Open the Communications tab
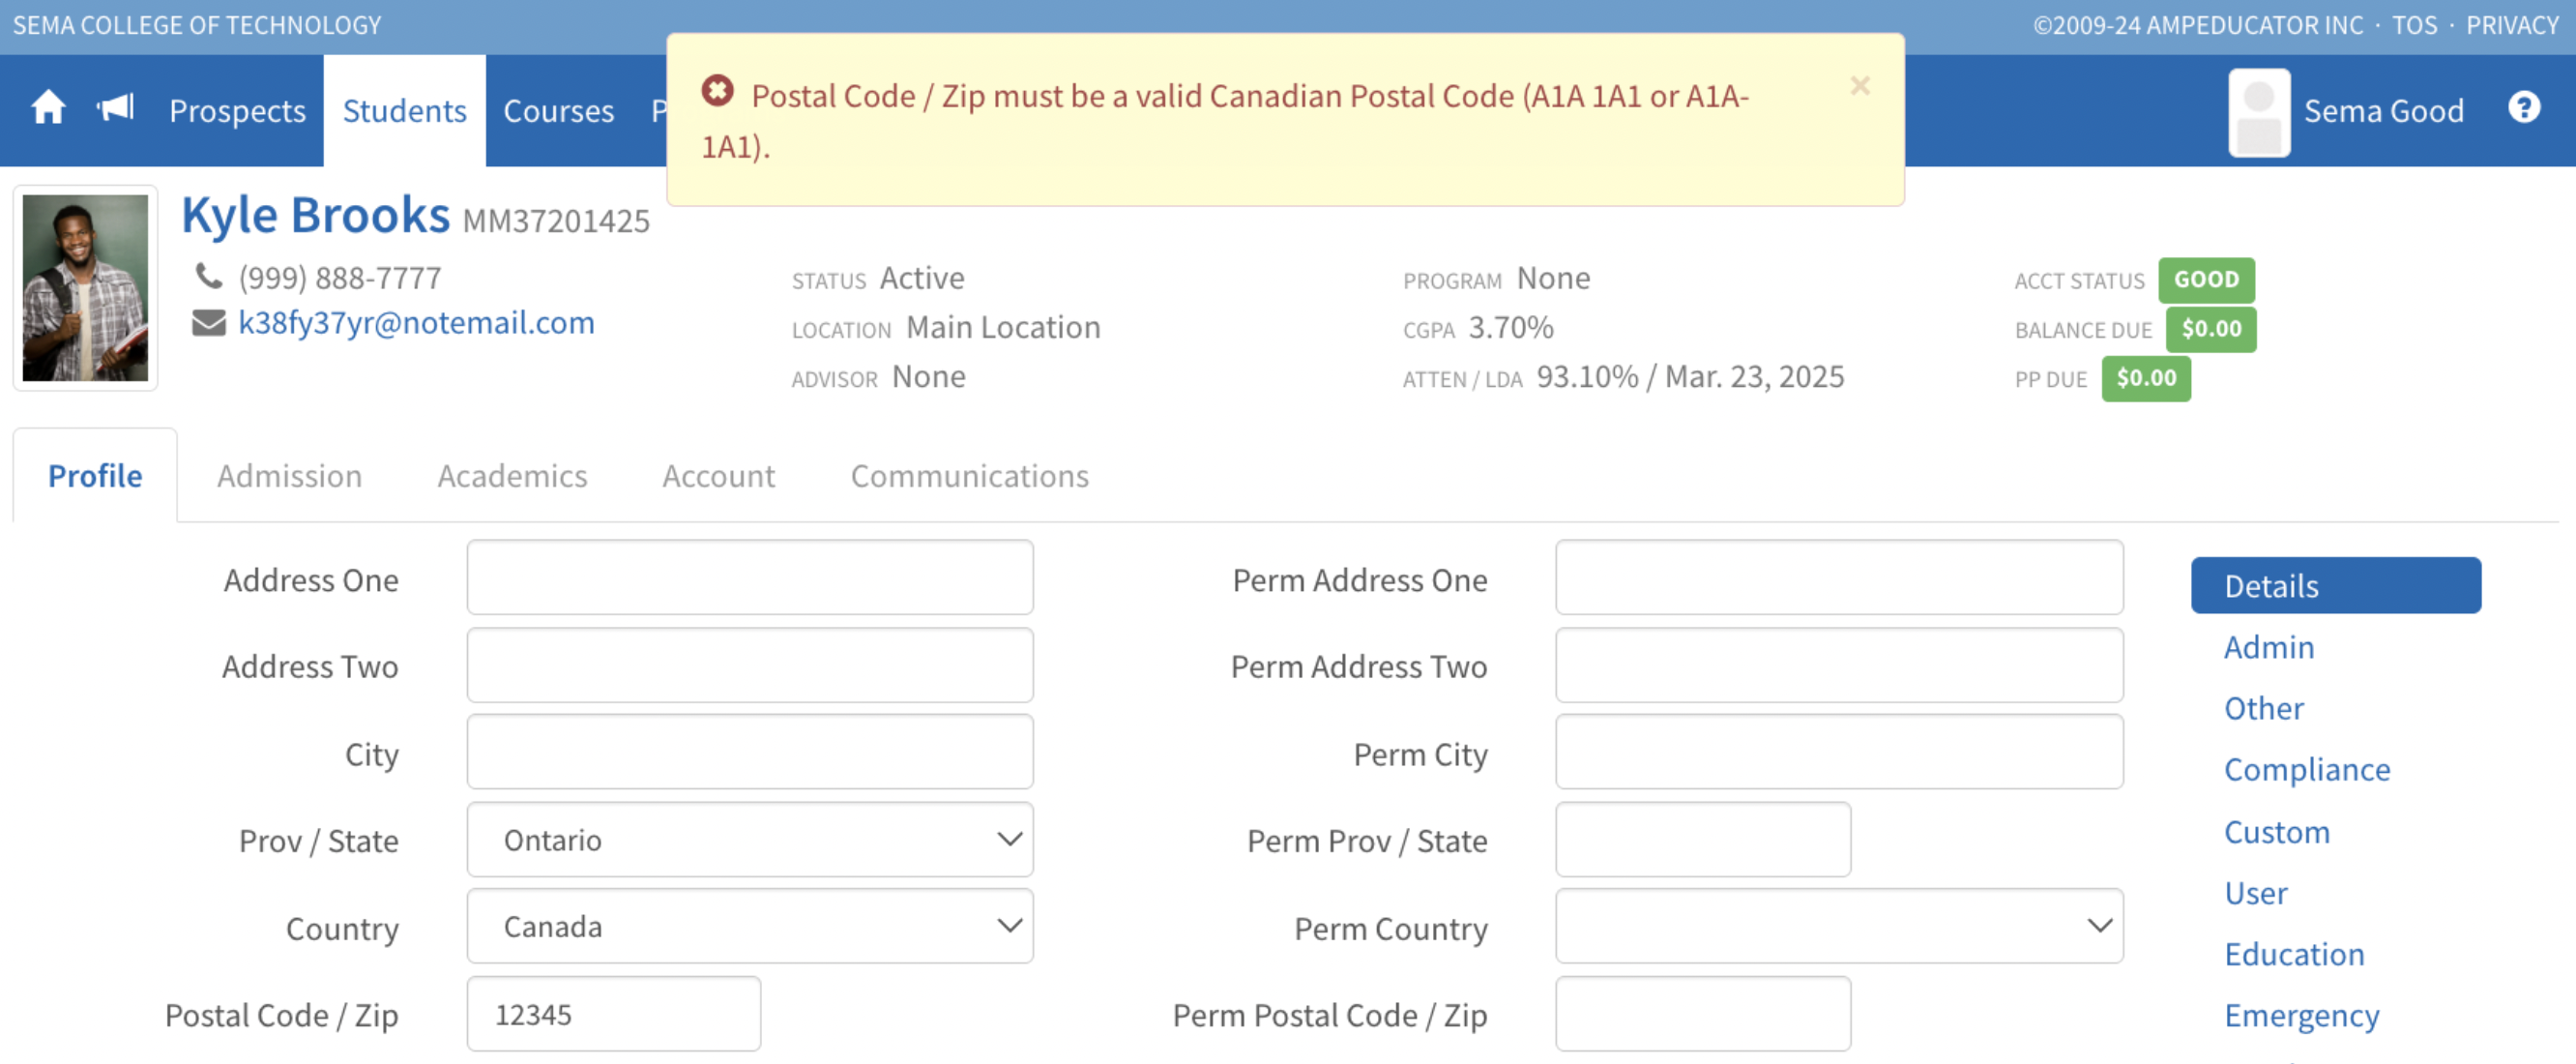 pos(969,476)
